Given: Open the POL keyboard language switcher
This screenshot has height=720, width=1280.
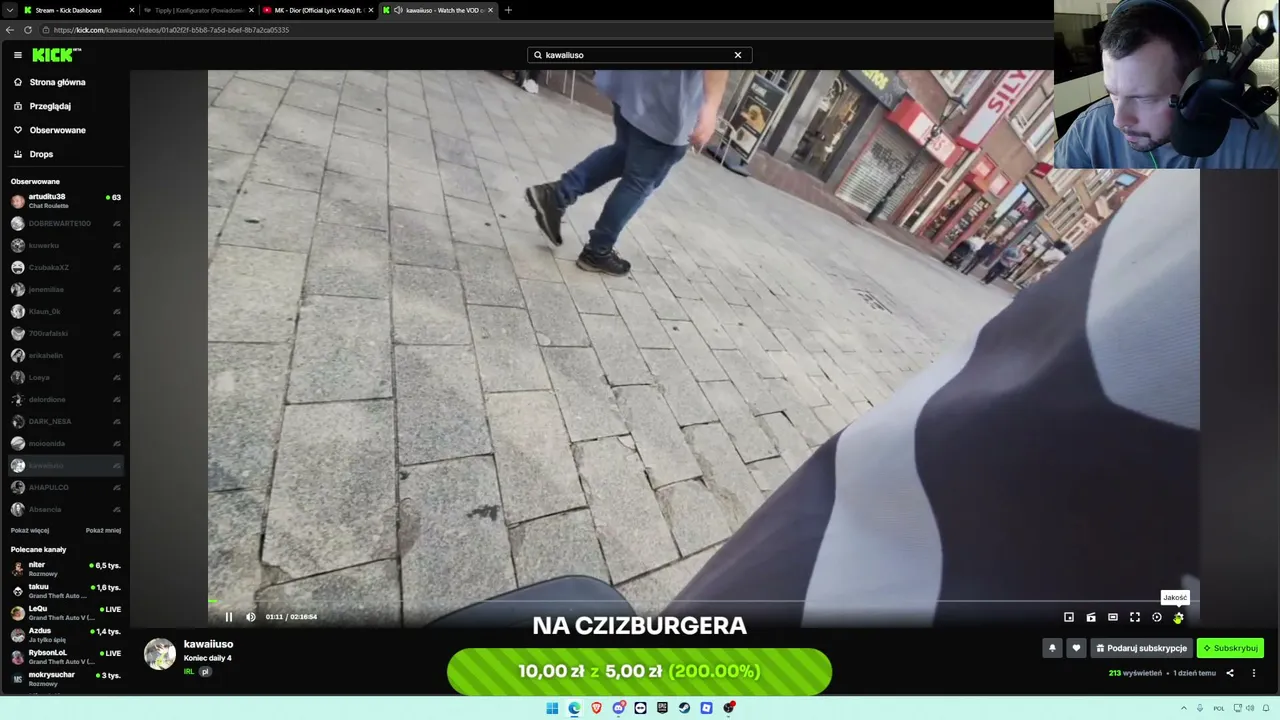Looking at the screenshot, I should 1219,708.
